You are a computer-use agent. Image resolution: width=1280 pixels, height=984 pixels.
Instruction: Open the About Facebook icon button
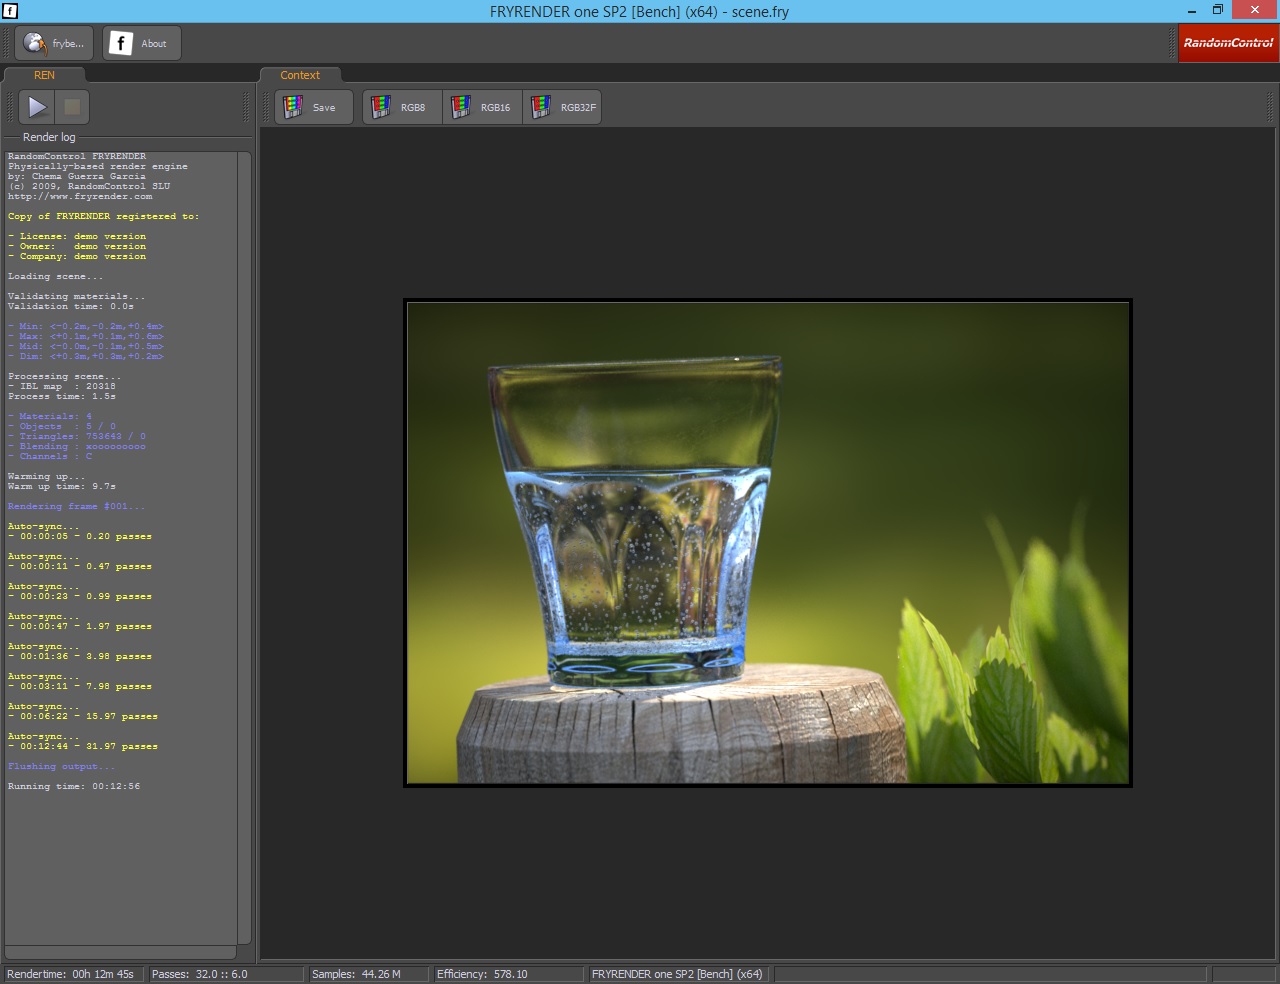pyautogui.click(x=142, y=43)
